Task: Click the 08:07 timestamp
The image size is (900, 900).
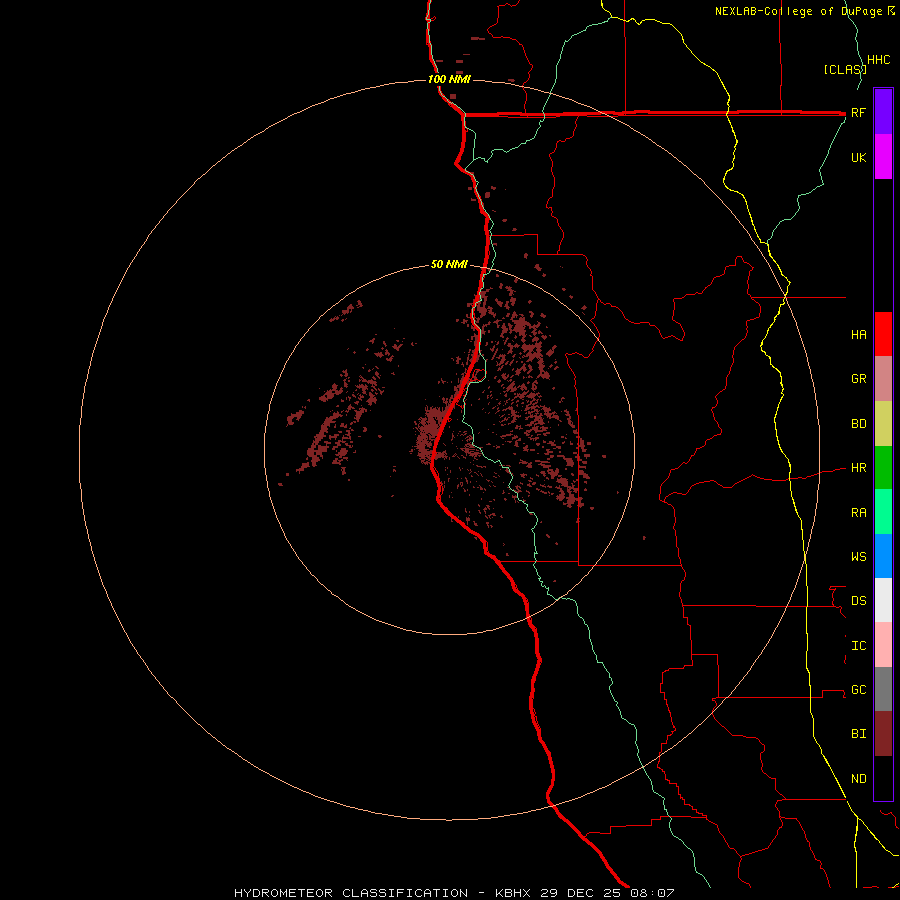Action: (652, 893)
